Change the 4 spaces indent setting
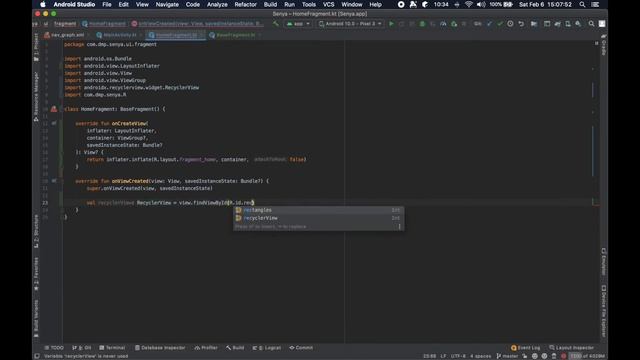The image size is (640, 360). tap(480, 356)
